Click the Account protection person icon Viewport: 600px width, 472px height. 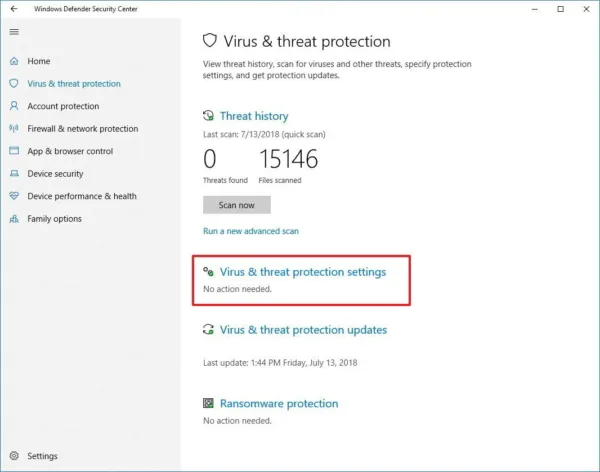pyautogui.click(x=14, y=106)
